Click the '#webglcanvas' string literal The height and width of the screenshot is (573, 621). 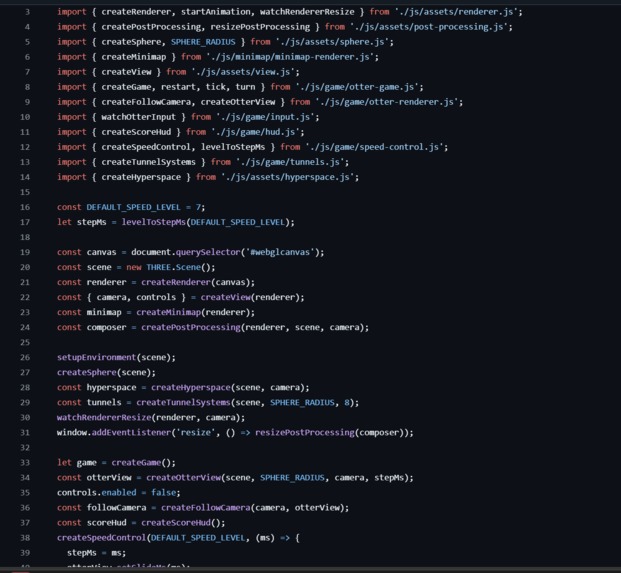pos(280,252)
